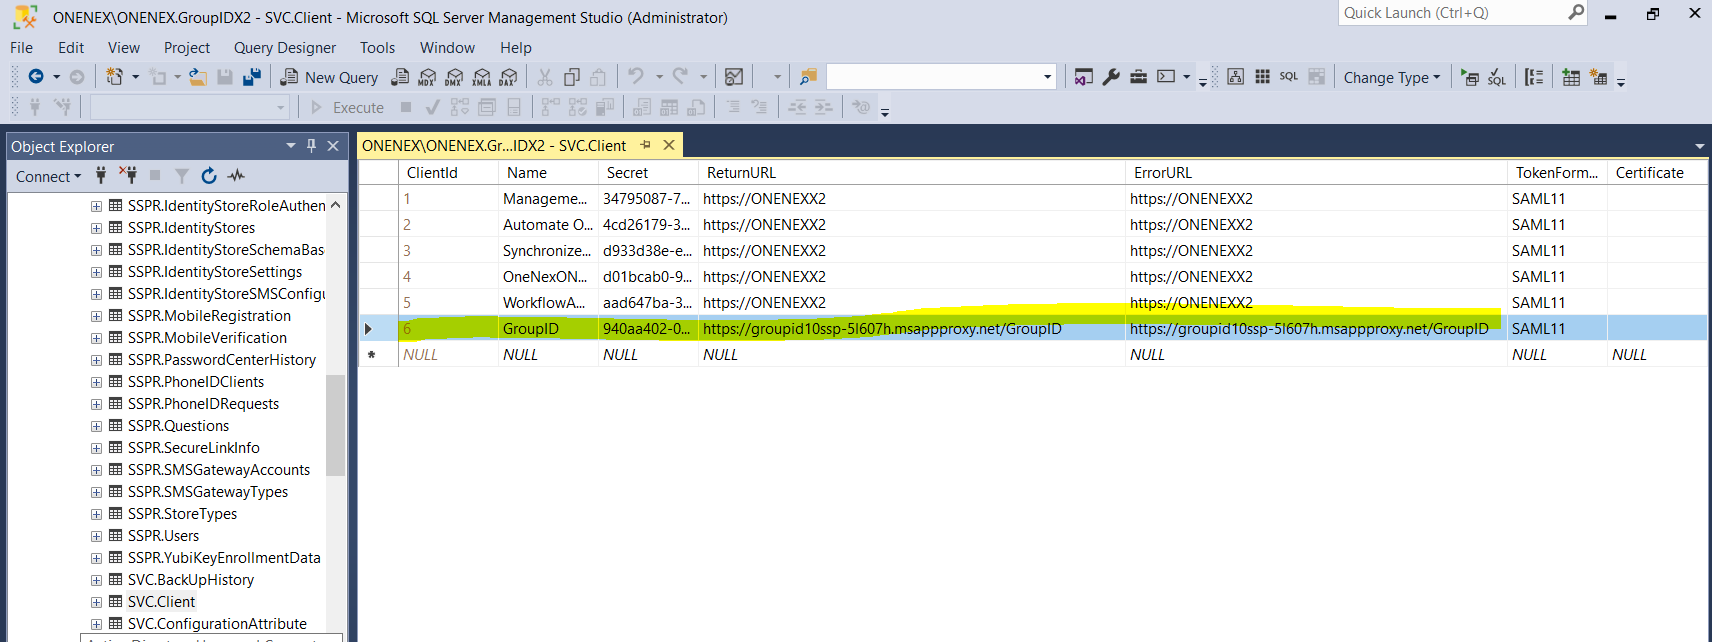
Task: Select the SSPR.PasswordCenterHistory table
Action: [x=221, y=360]
